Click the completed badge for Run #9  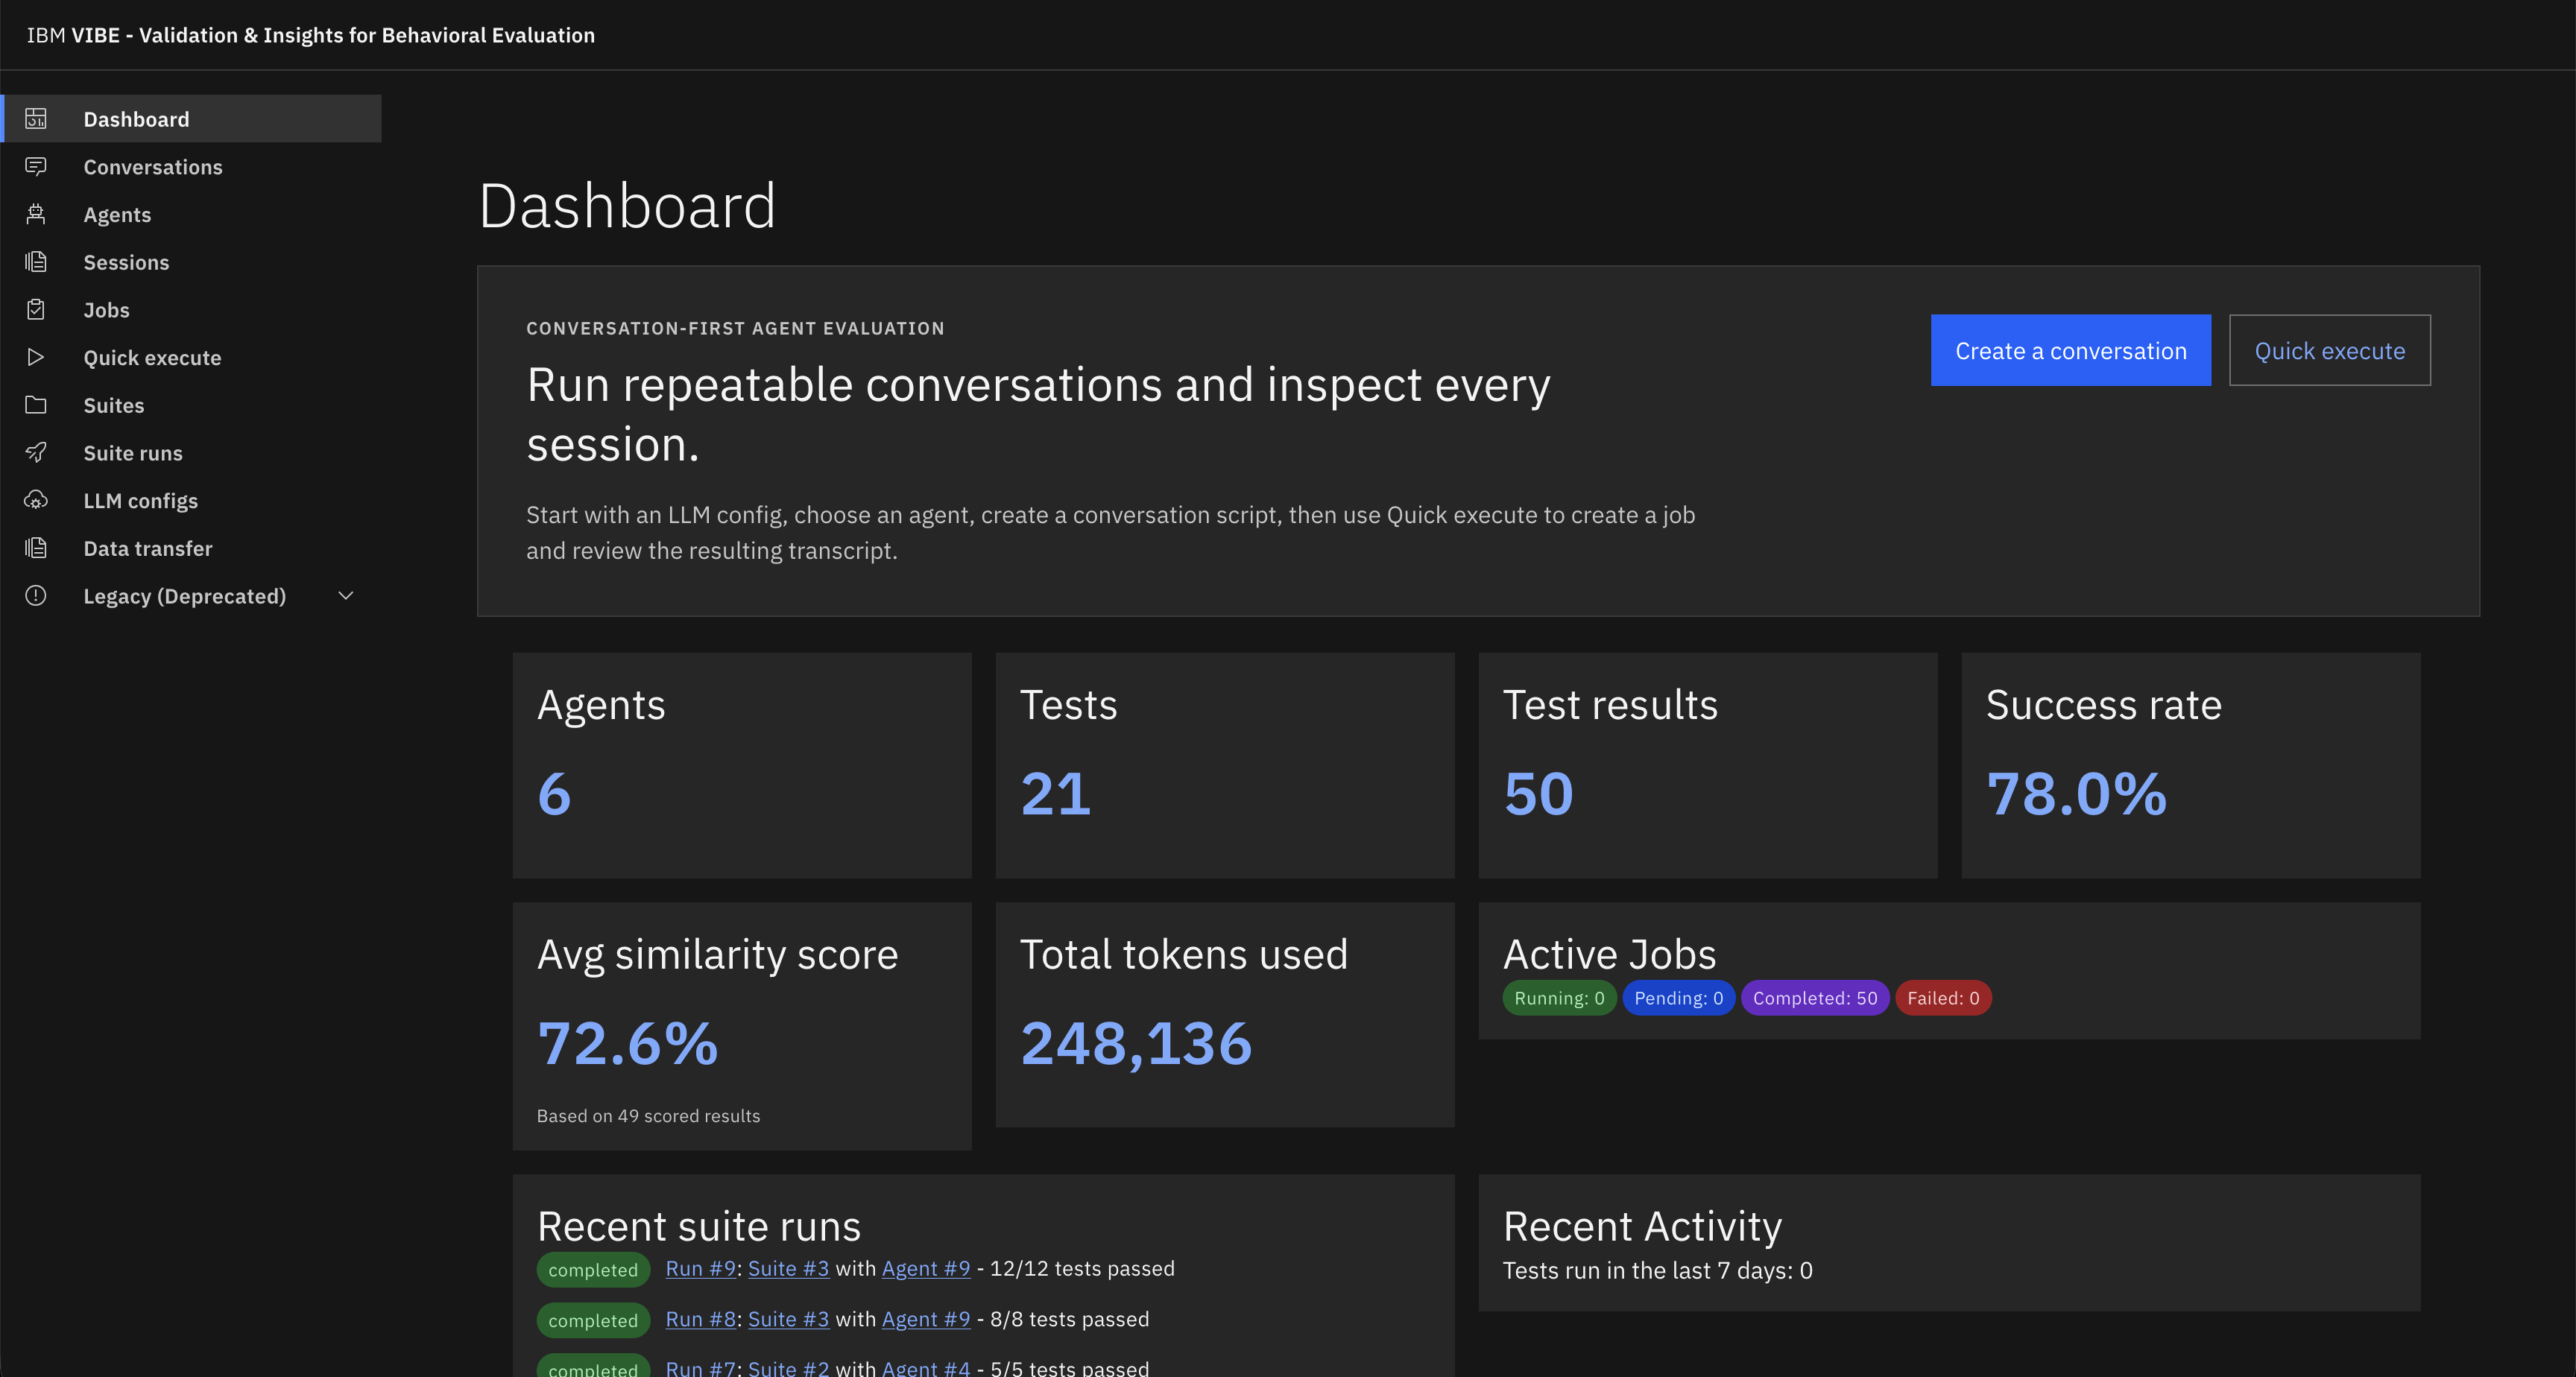click(593, 1270)
